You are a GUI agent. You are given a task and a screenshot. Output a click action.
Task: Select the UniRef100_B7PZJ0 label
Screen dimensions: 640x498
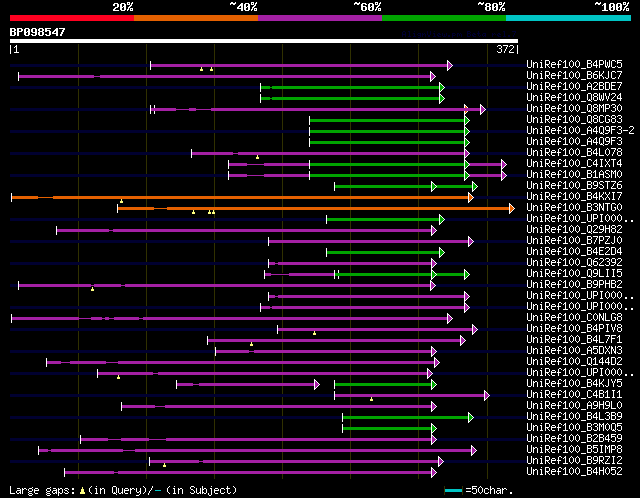tap(574, 240)
